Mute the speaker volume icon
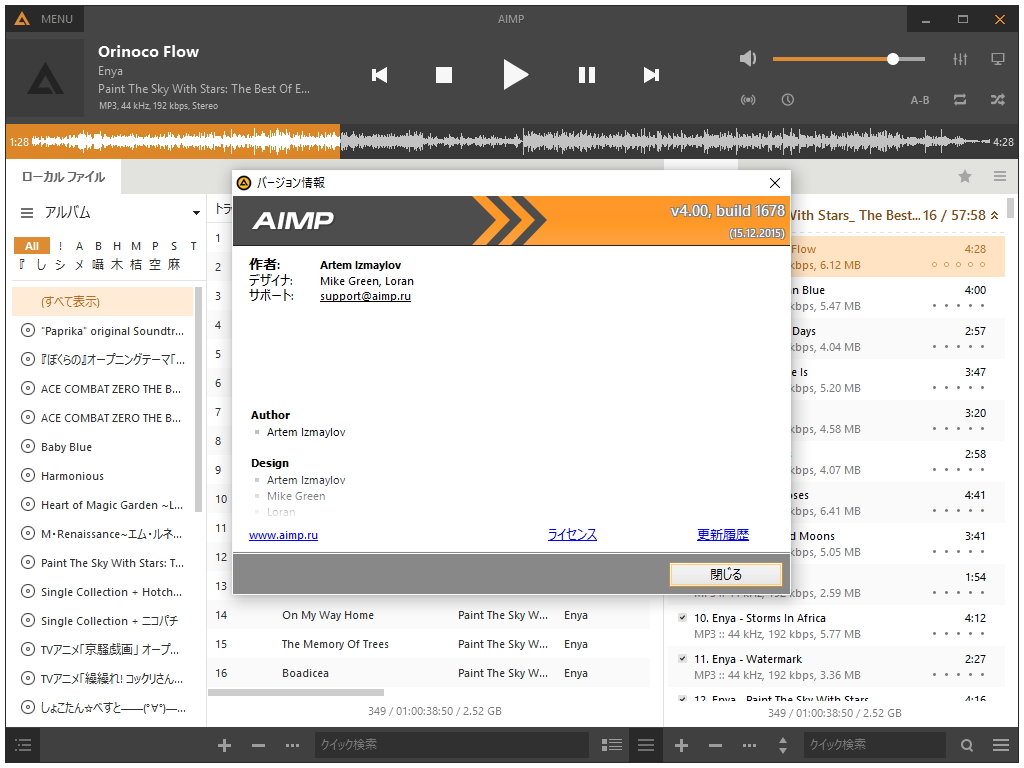This screenshot has width=1024, height=768. click(x=748, y=59)
